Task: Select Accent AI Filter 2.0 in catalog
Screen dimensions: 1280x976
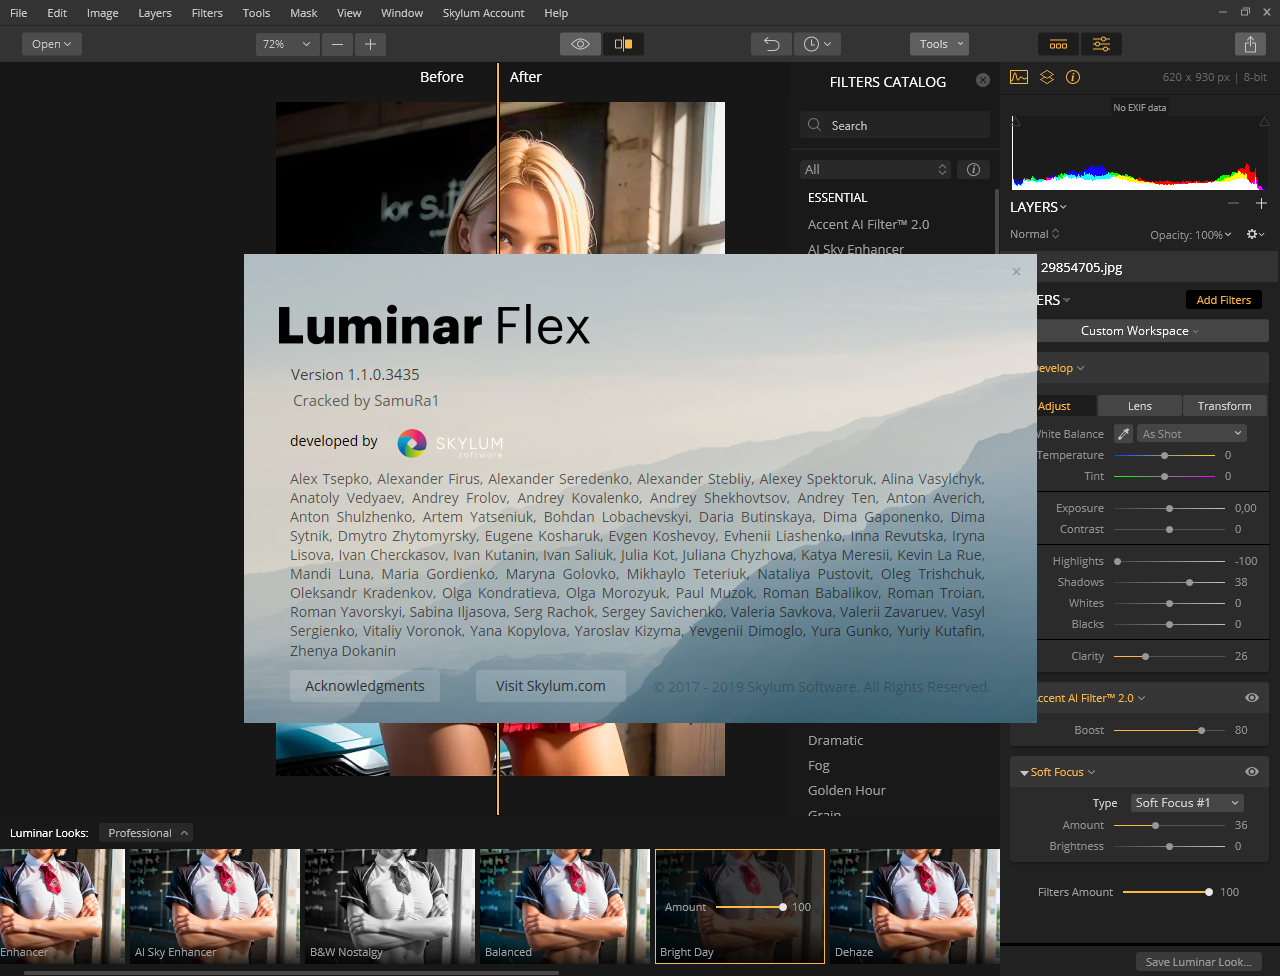Action: [x=869, y=224]
